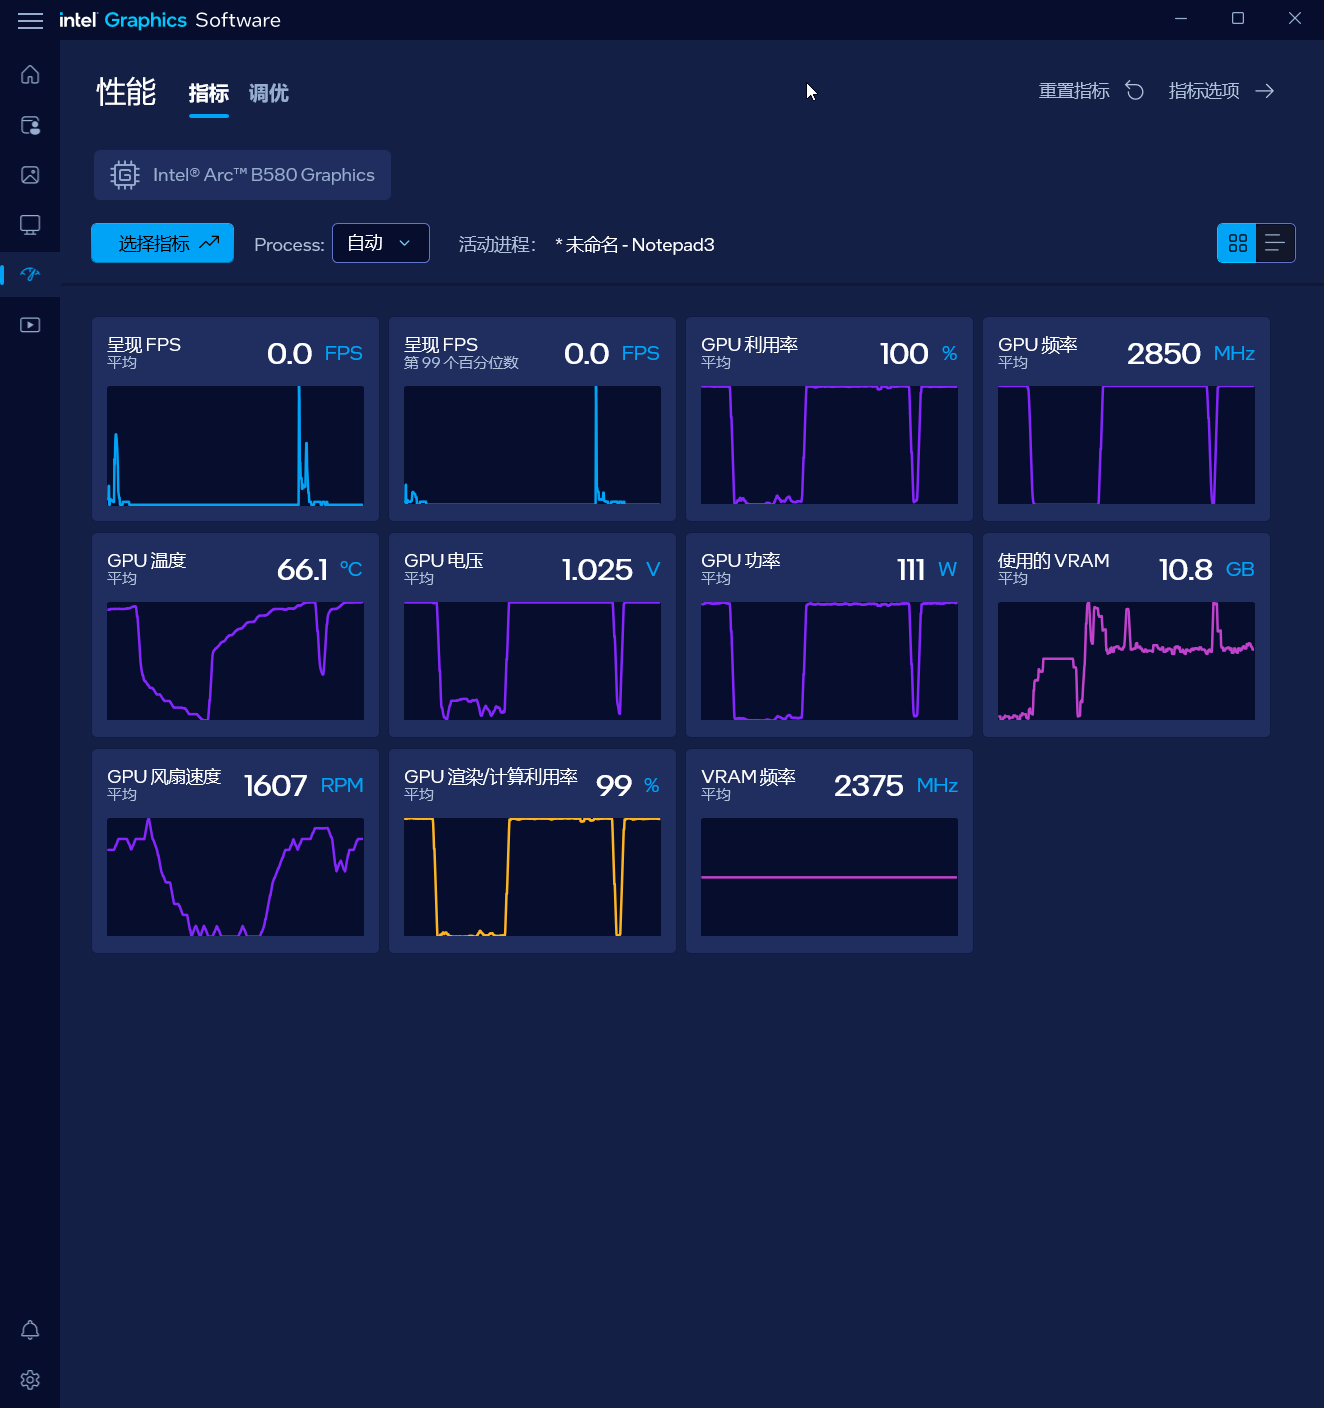Click the 选择指标 button

click(162, 243)
